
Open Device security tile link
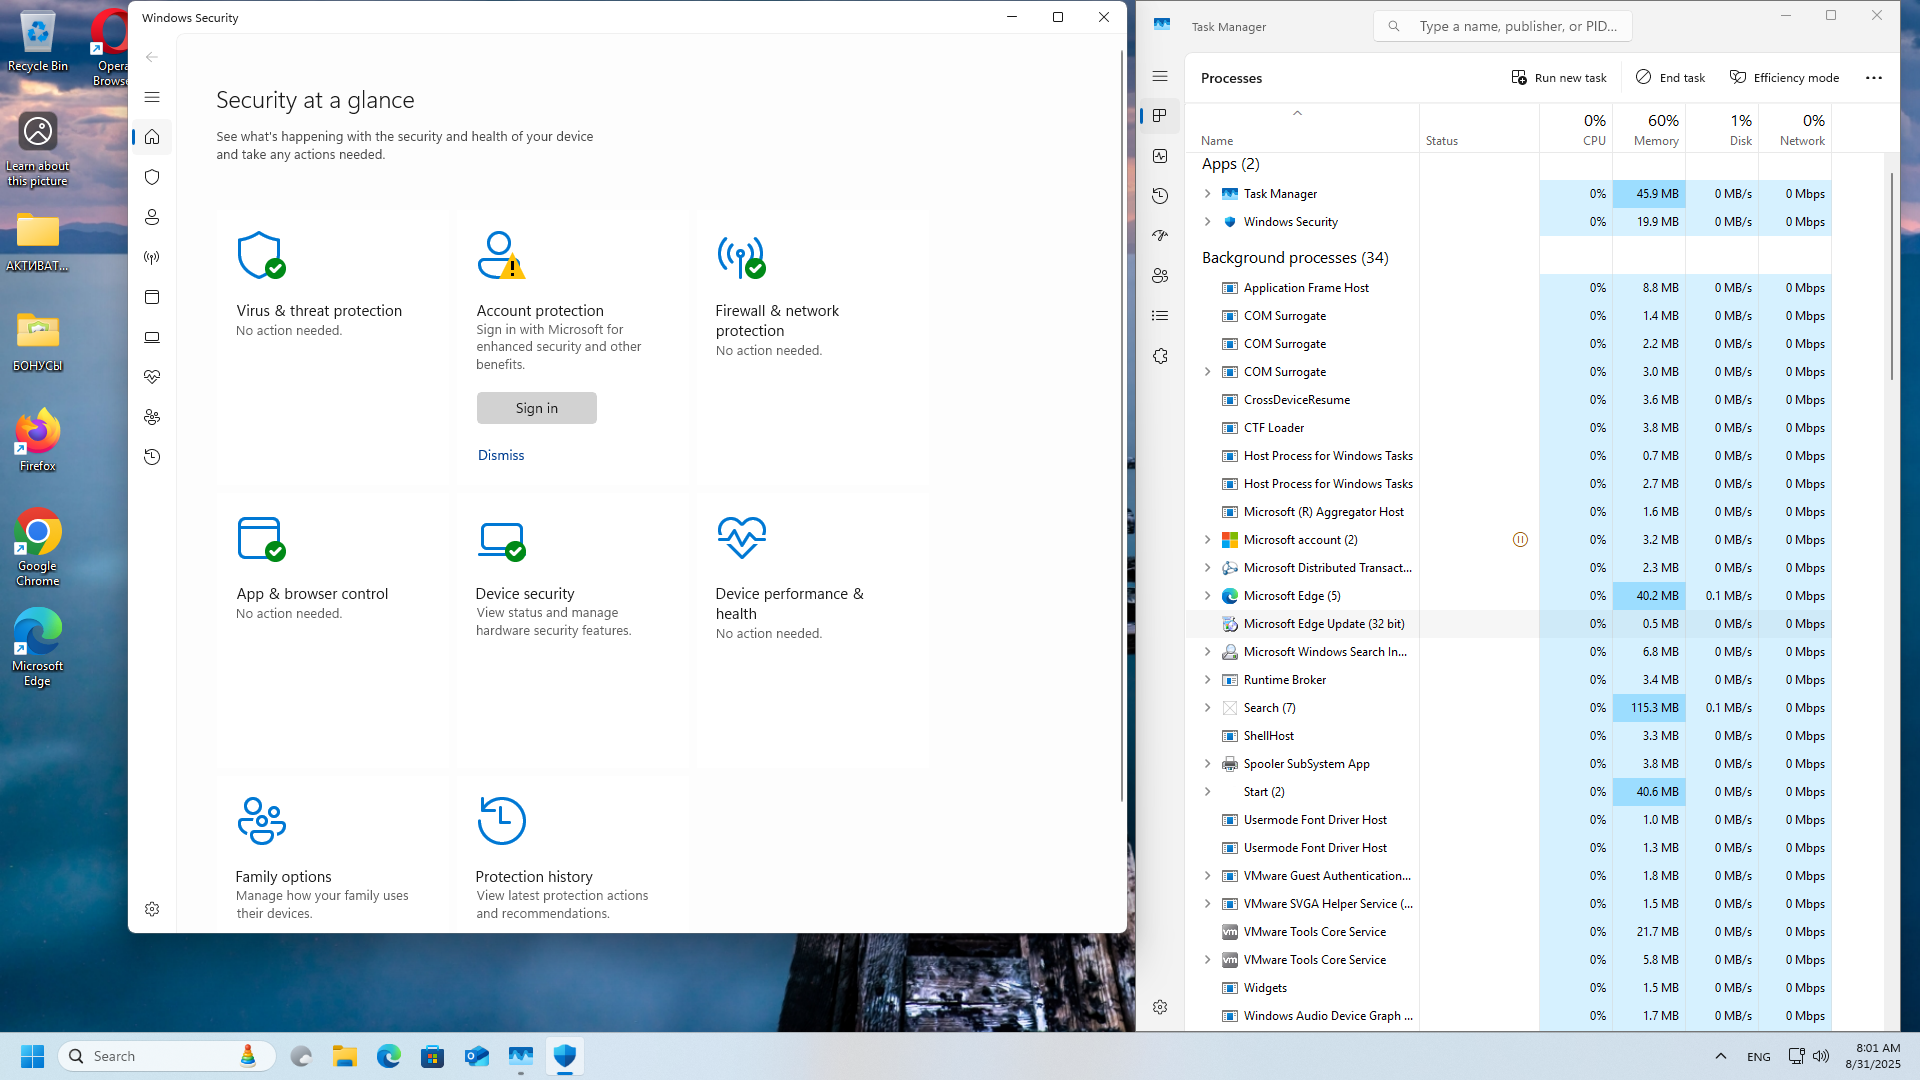point(525,594)
